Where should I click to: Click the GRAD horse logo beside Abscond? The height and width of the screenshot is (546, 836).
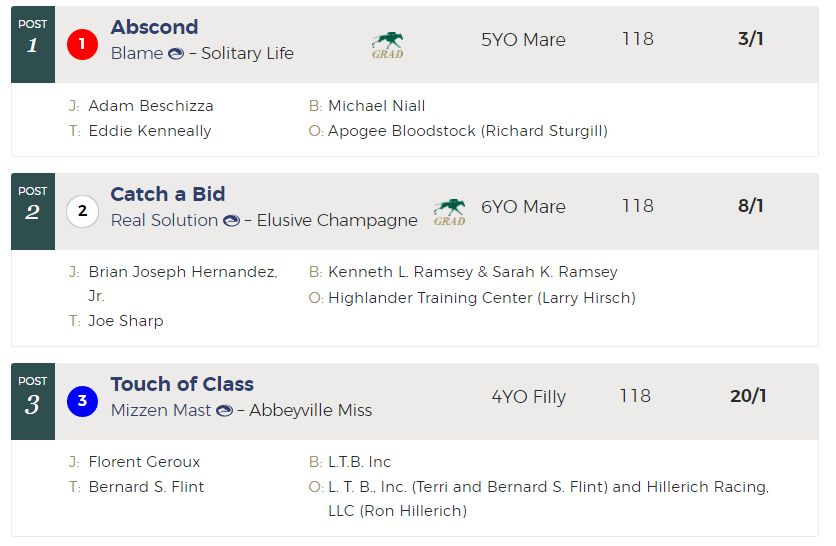[388, 45]
